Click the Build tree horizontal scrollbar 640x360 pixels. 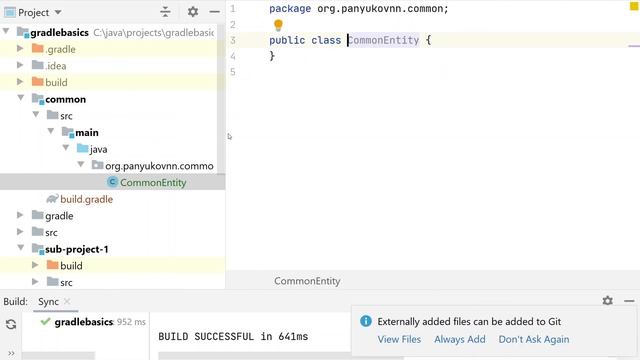tap(58, 356)
